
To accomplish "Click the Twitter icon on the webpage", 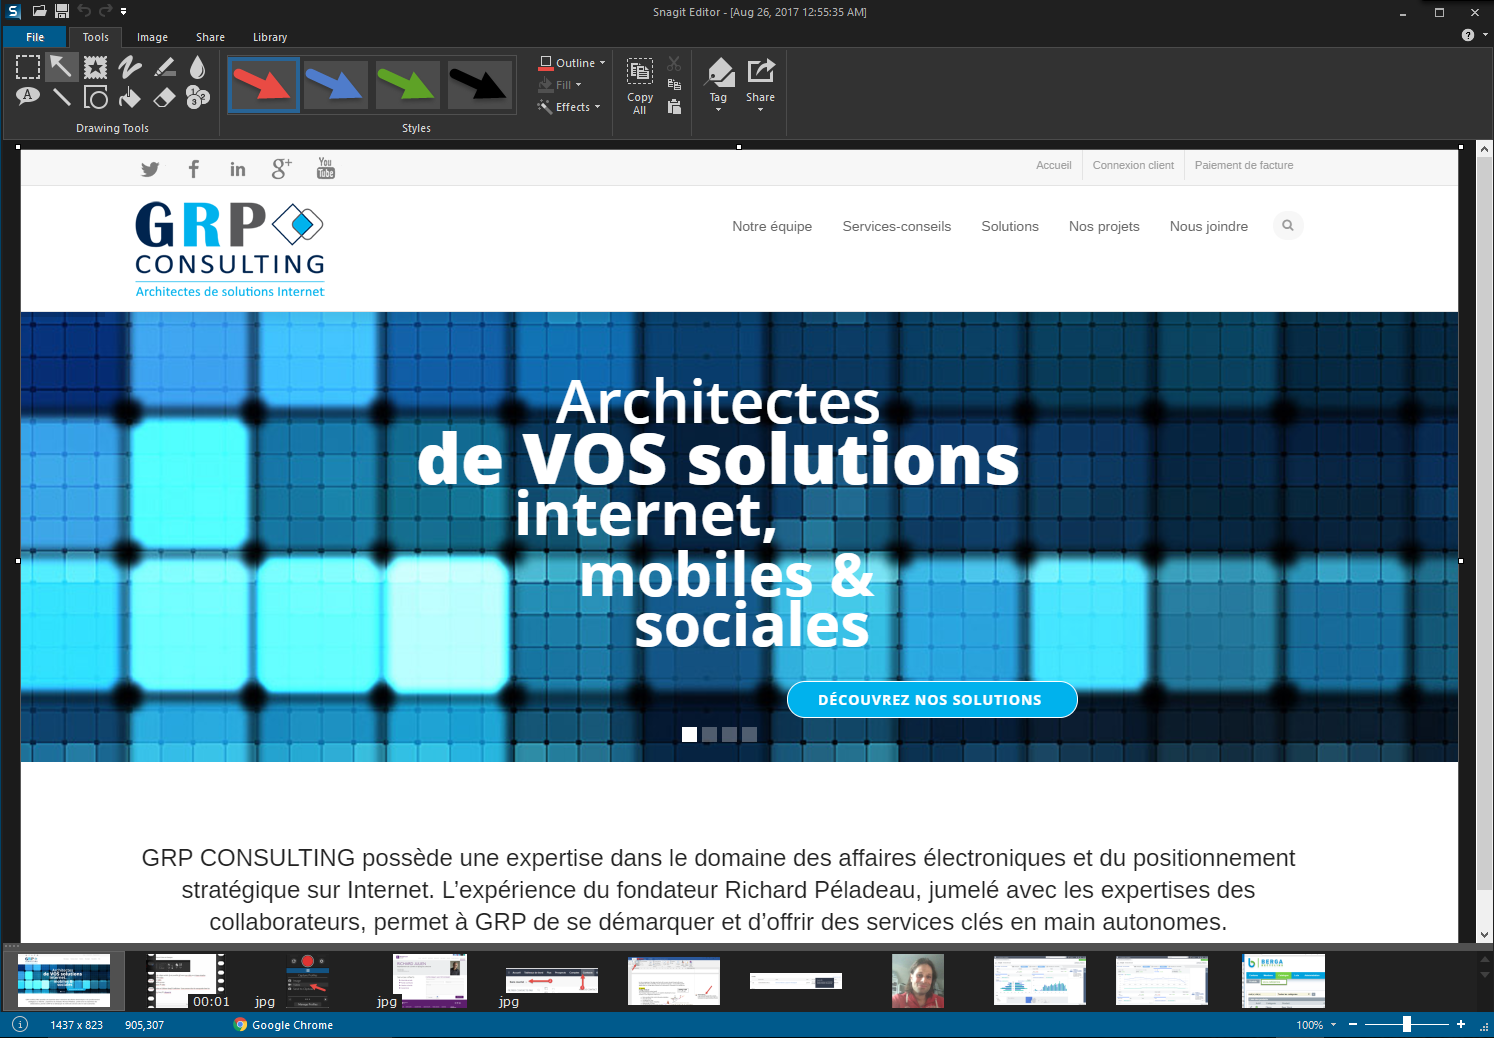I will 150,169.
